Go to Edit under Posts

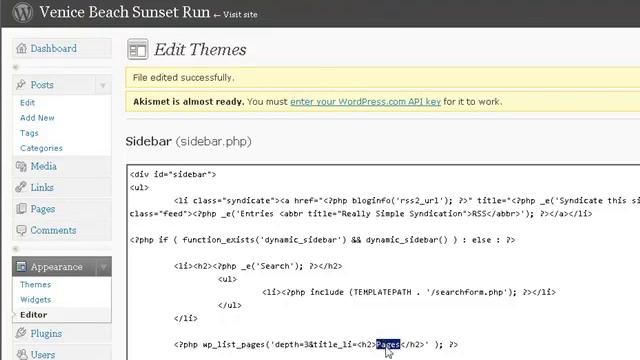point(27,103)
